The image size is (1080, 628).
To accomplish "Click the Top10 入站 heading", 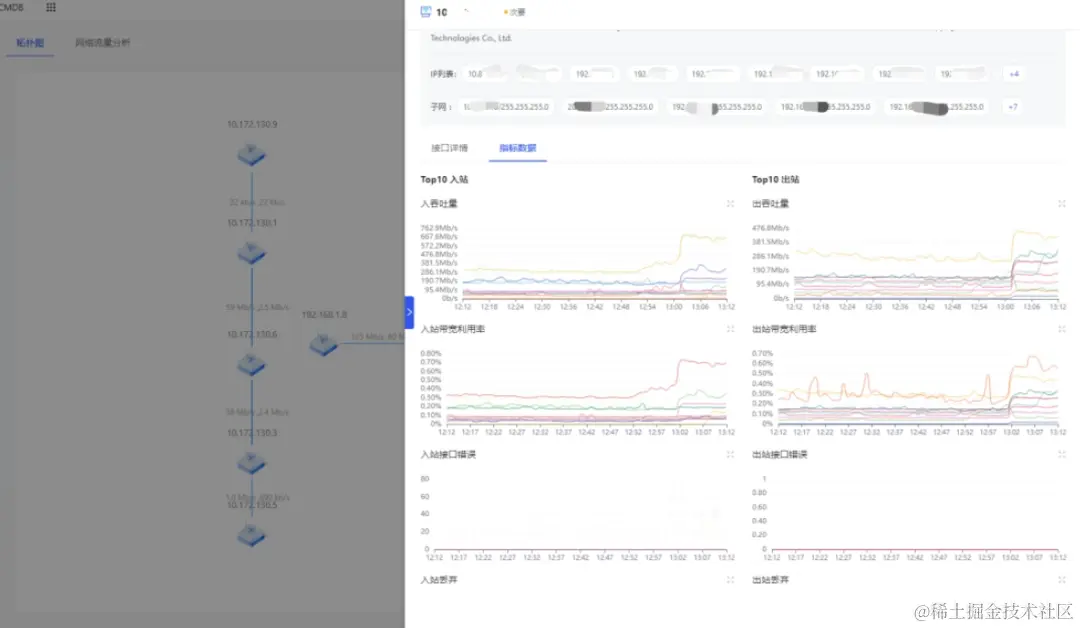I will click(444, 180).
